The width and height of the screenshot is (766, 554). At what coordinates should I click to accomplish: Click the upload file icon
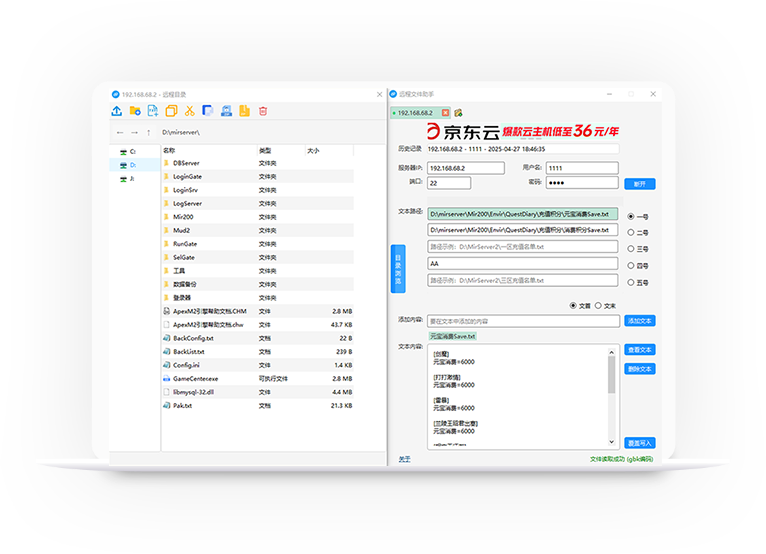coord(117,111)
